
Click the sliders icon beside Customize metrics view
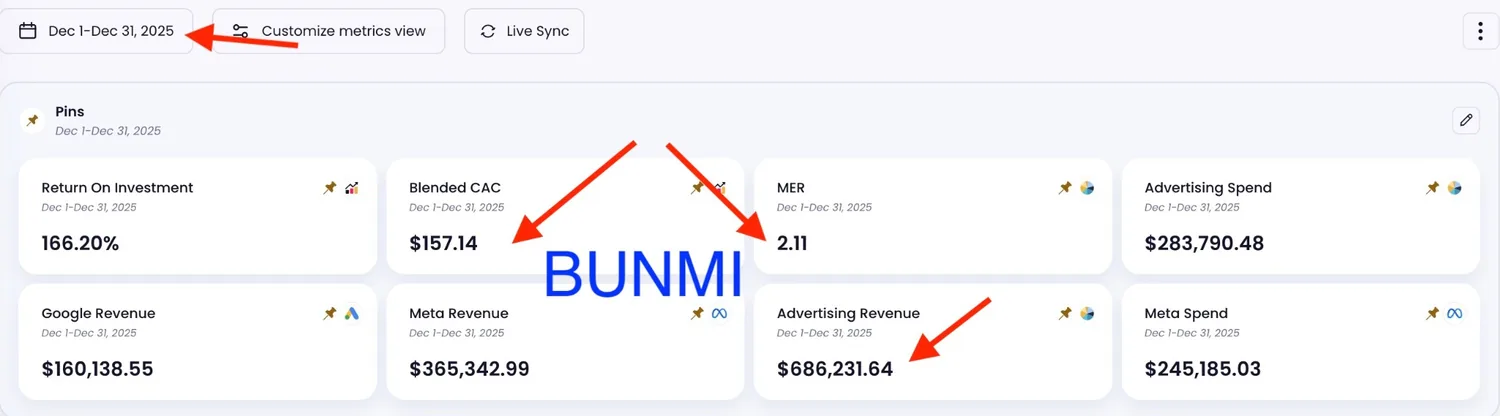241,31
